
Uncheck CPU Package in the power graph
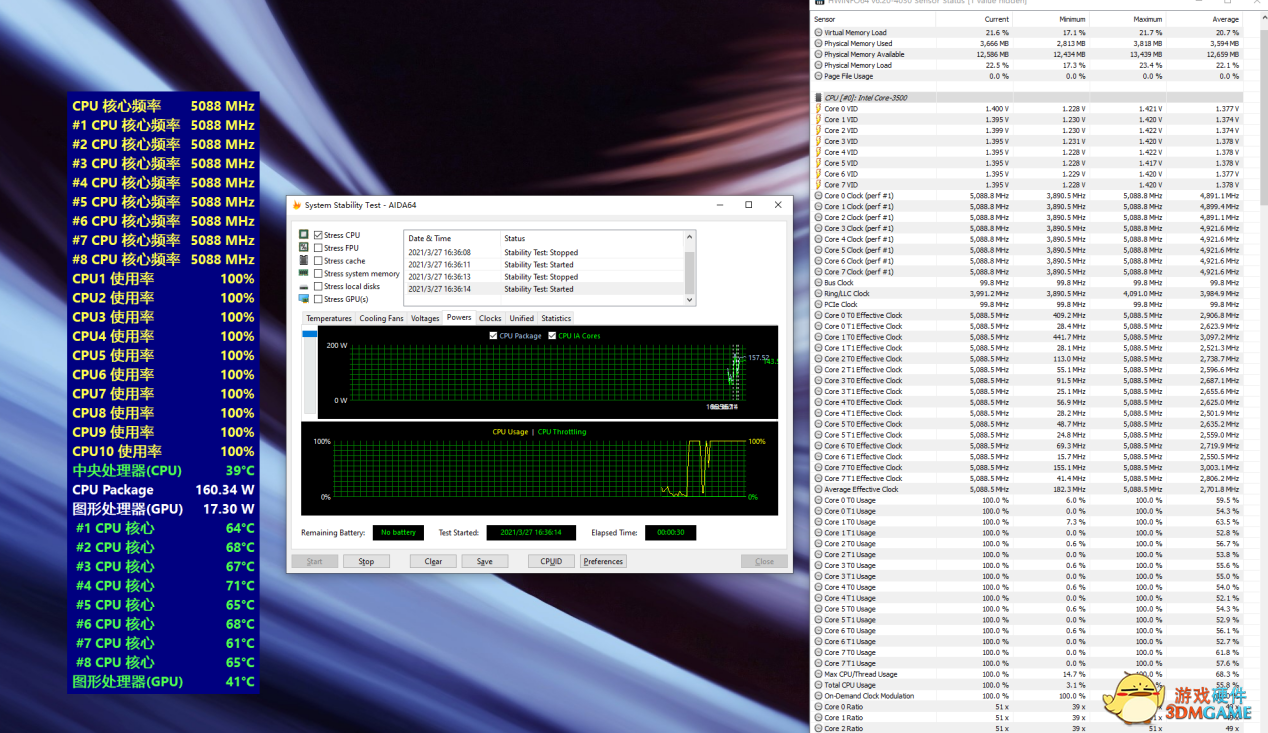[x=493, y=336]
